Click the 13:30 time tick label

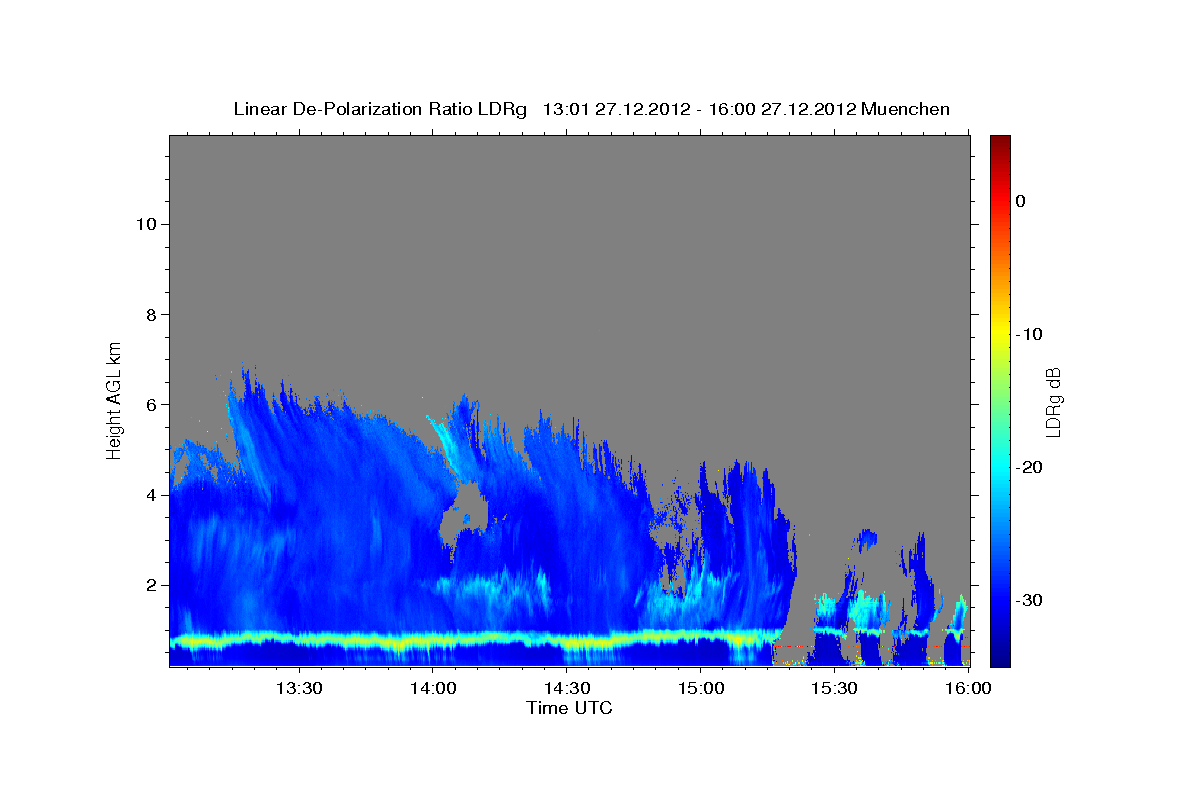[x=298, y=688]
